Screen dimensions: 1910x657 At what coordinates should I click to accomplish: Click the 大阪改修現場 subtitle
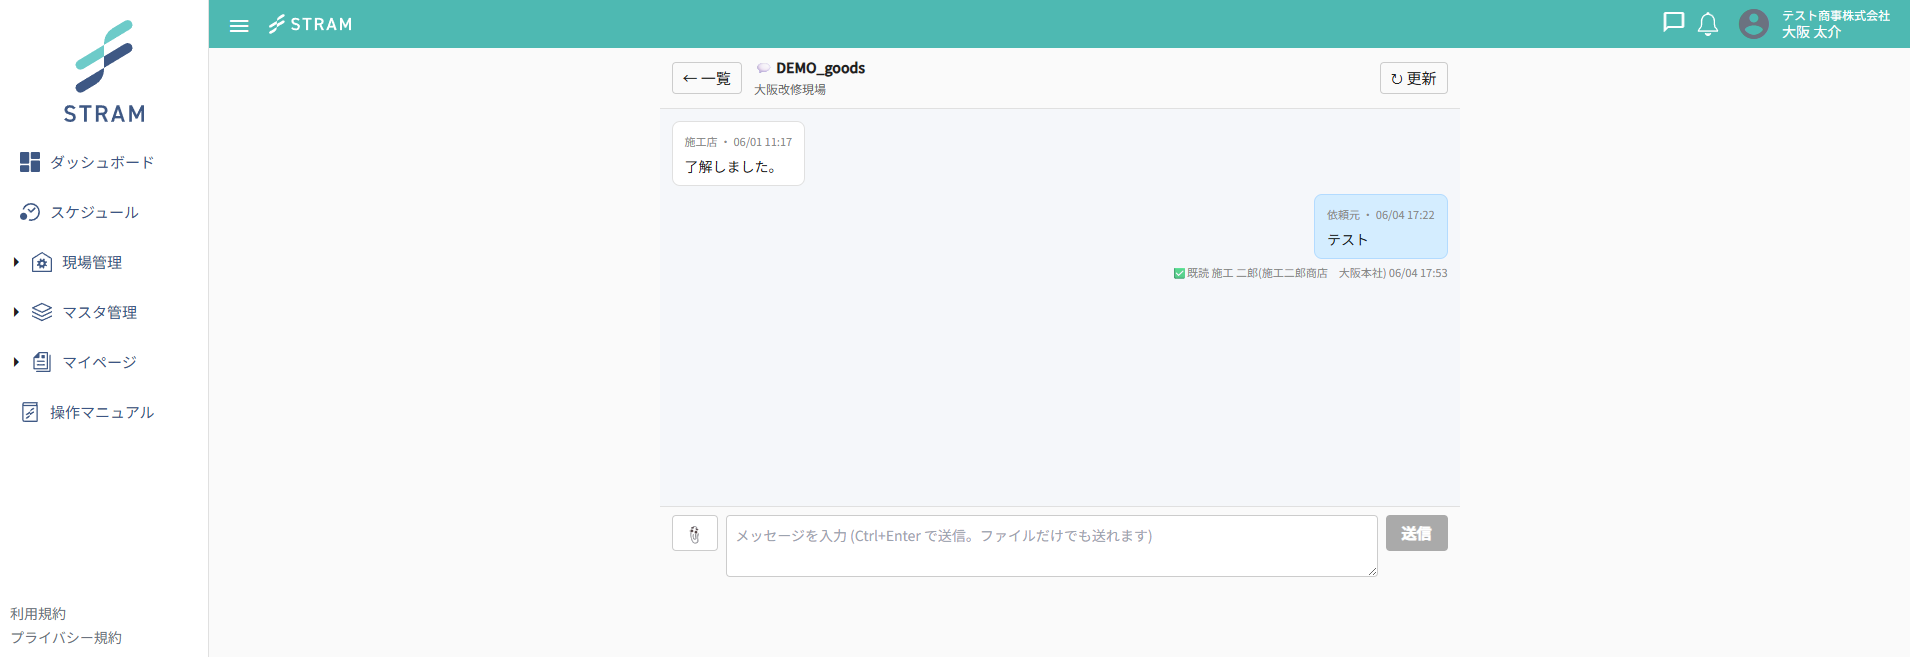pos(790,89)
